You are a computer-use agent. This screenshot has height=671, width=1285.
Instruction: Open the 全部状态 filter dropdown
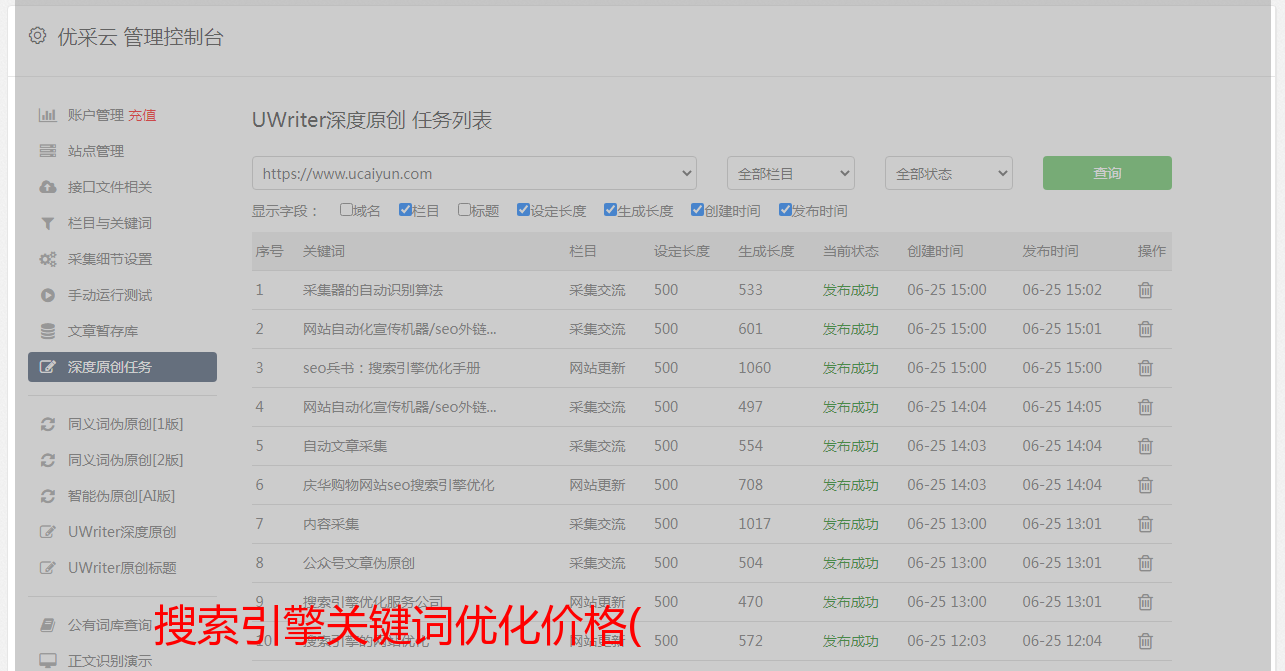click(948, 173)
